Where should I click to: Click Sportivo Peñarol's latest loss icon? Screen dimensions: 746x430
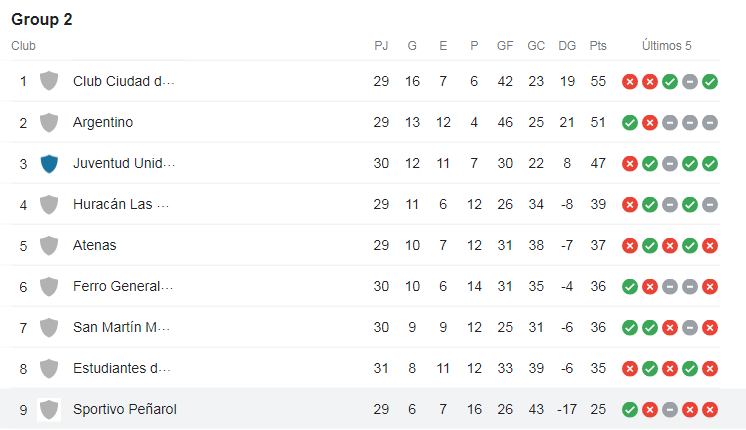pos(710,409)
